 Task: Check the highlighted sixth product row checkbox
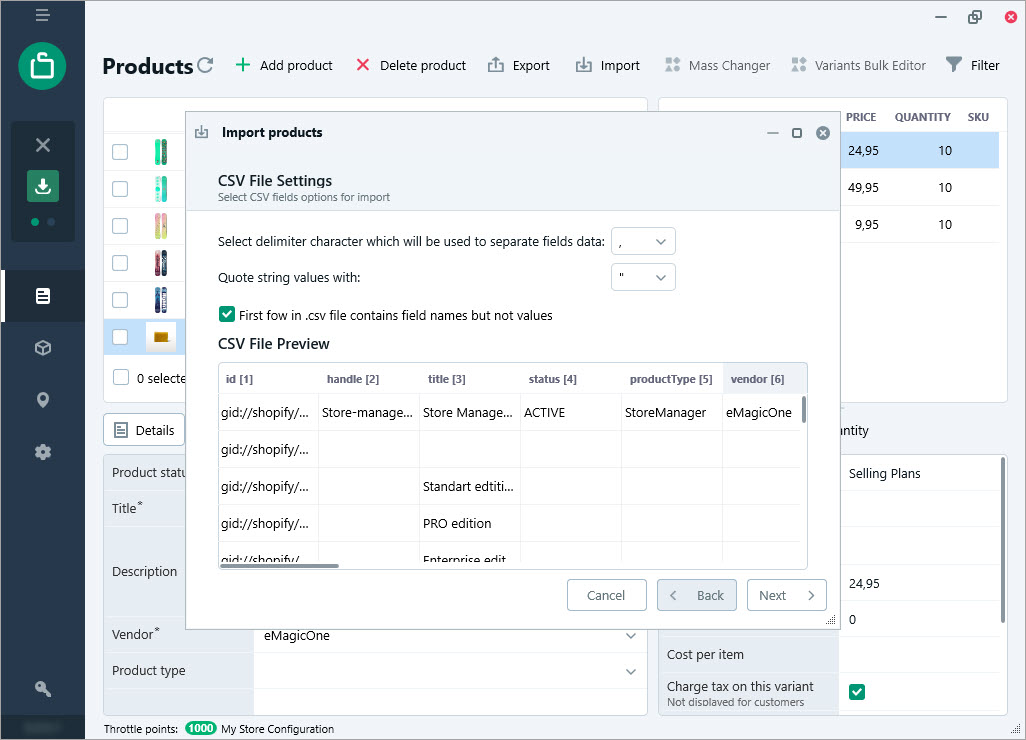coord(120,337)
